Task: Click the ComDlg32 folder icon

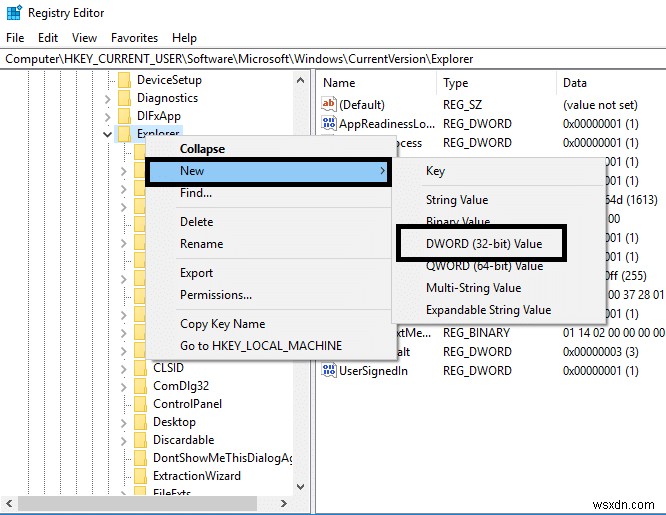Action: [141, 386]
